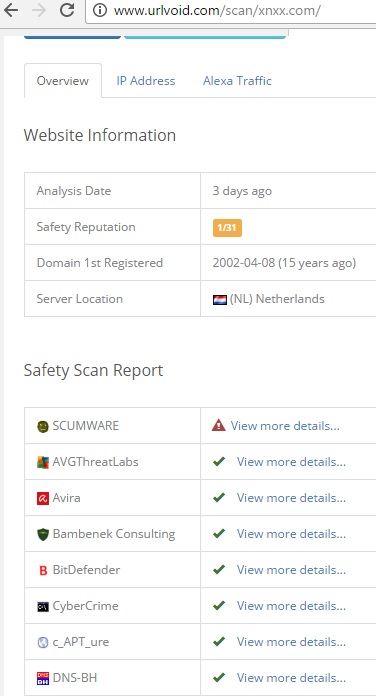Click the c_APT_ure green checkmark
The image size is (376, 696).
218,641
